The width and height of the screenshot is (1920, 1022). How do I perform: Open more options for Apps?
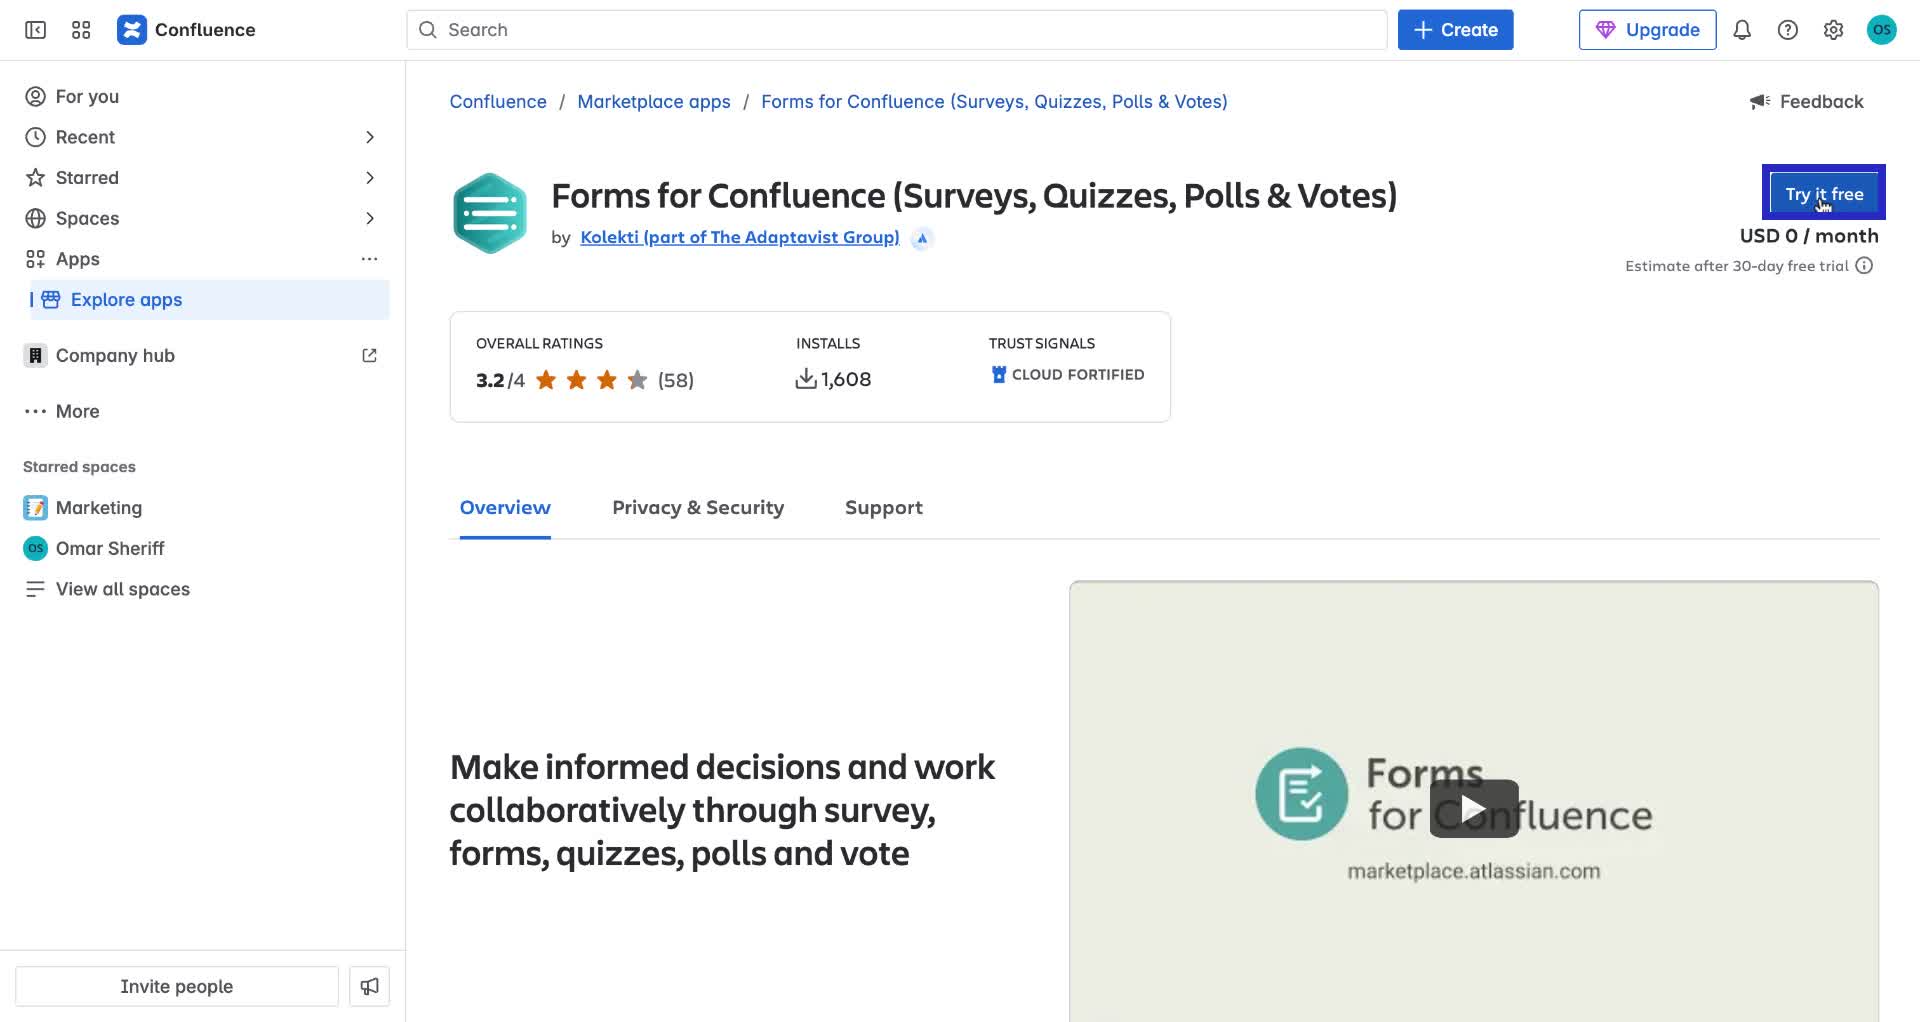370,259
